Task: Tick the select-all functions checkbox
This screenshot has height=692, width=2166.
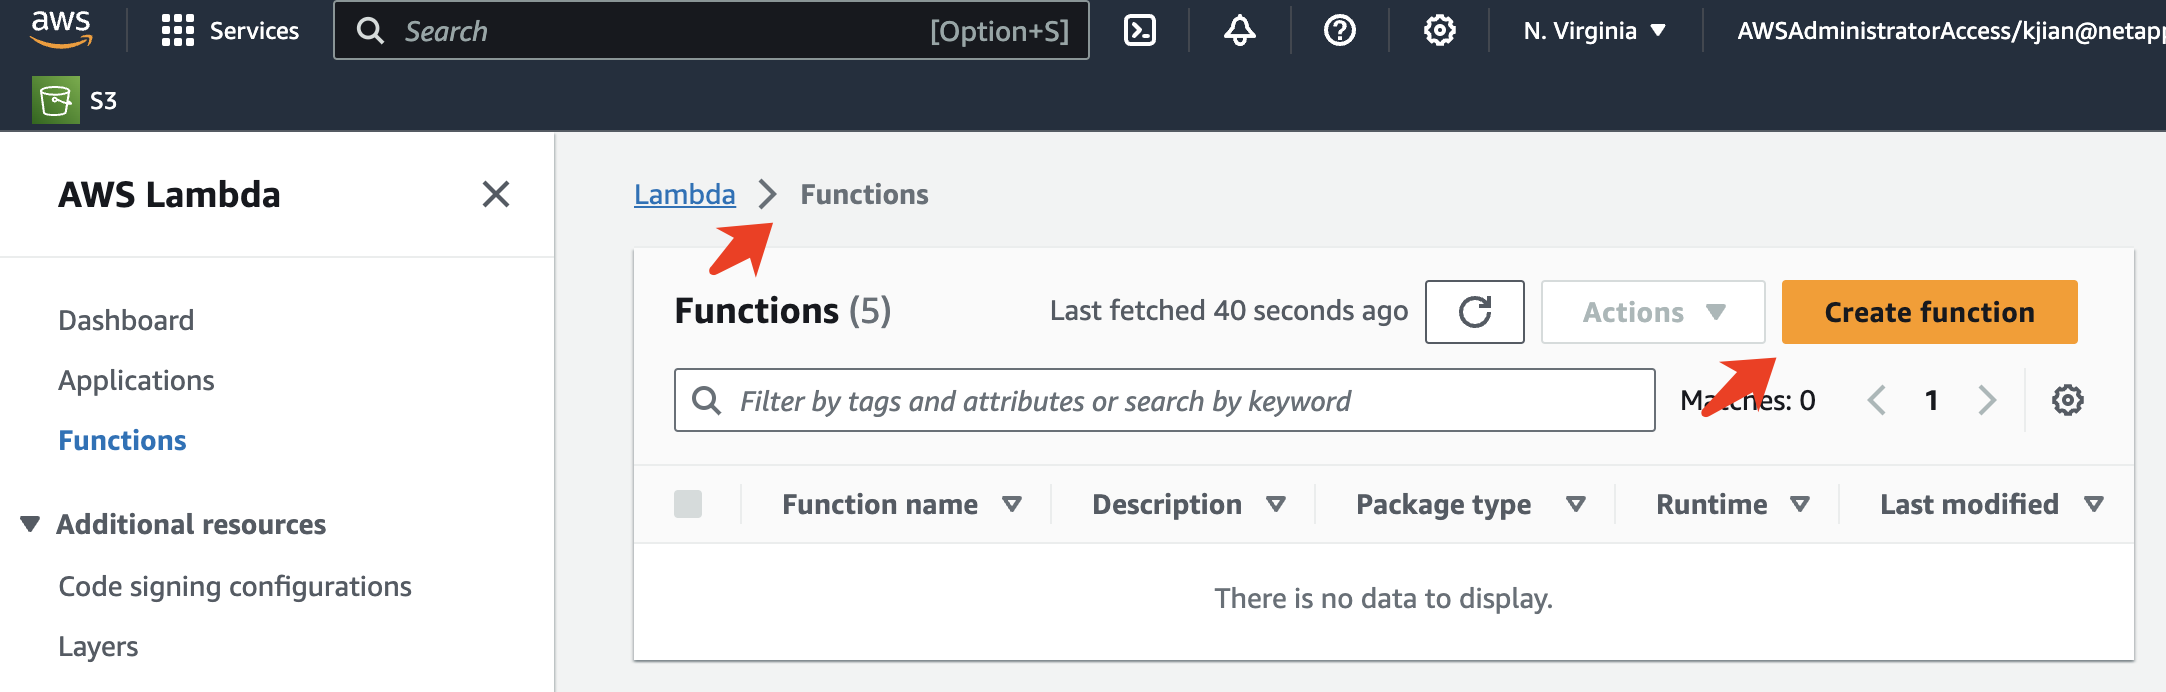Action: coord(688,504)
